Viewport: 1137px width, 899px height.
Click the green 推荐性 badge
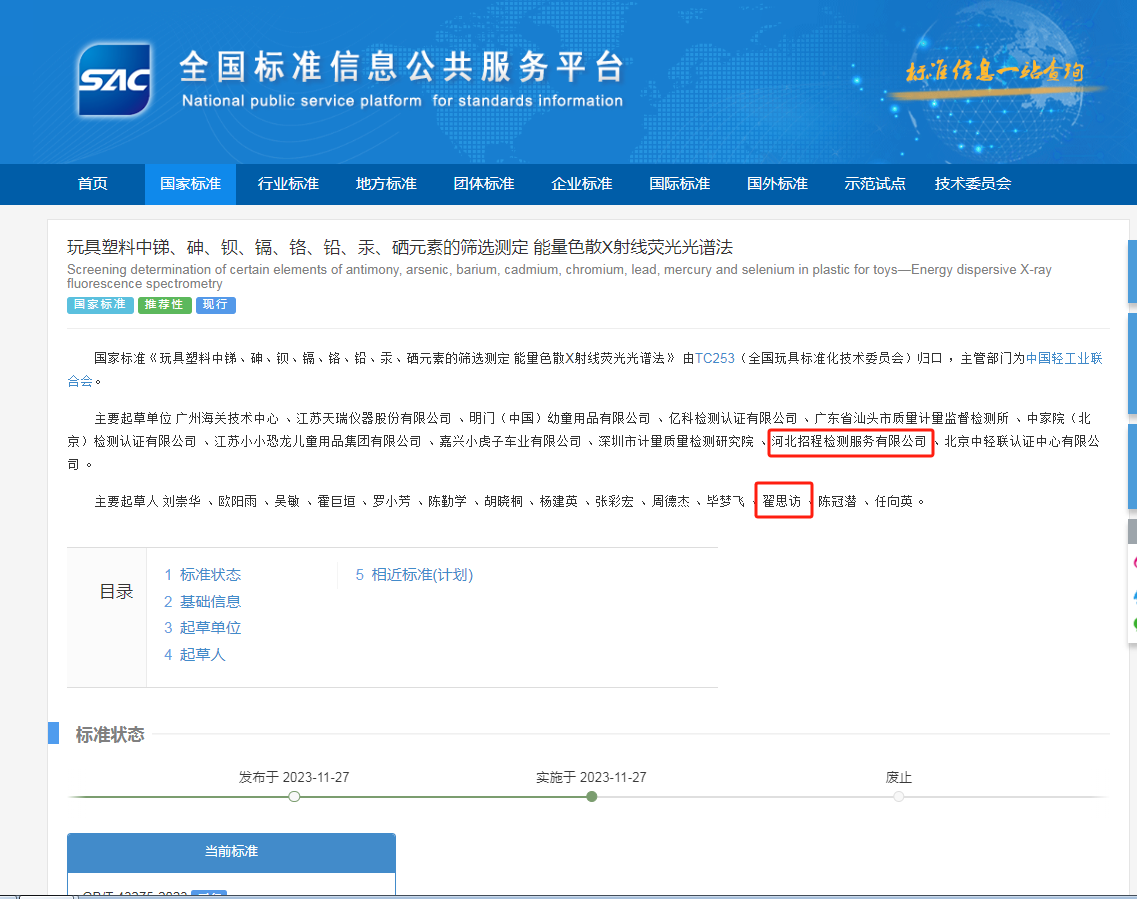[165, 304]
